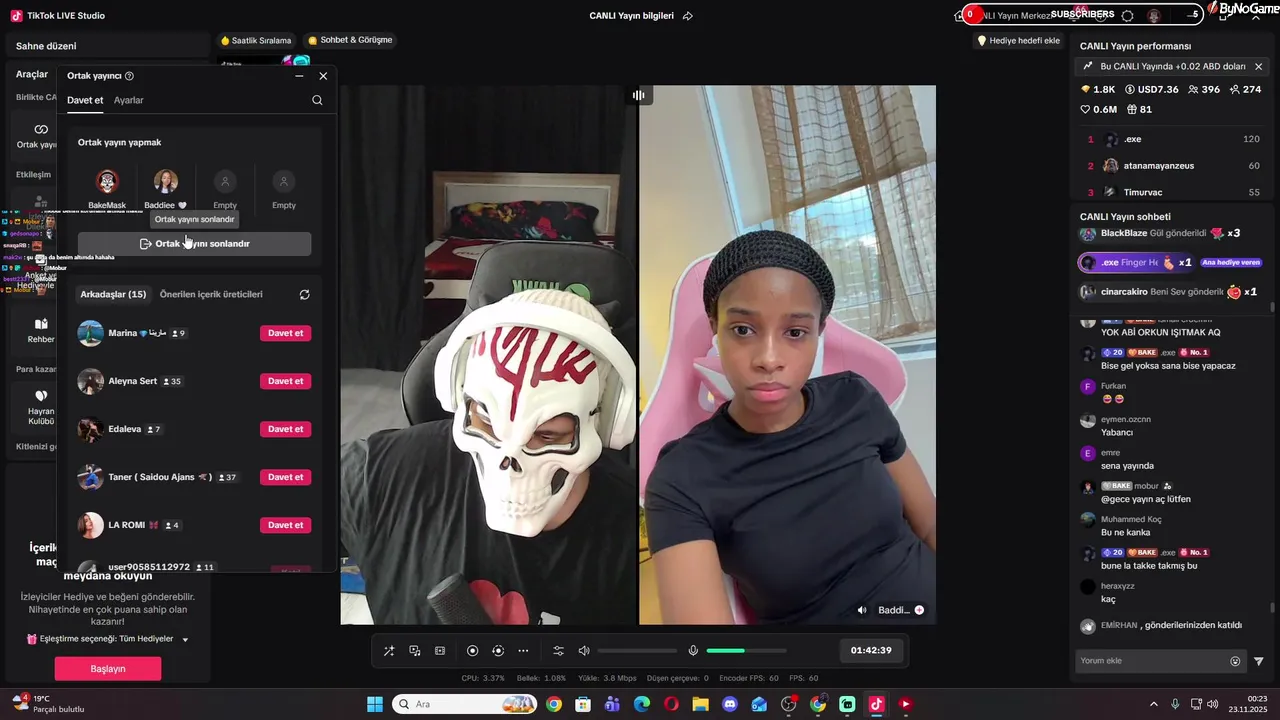The width and height of the screenshot is (1280, 720).
Task: Open the scene switch icon in control bar
Action: click(x=415, y=651)
